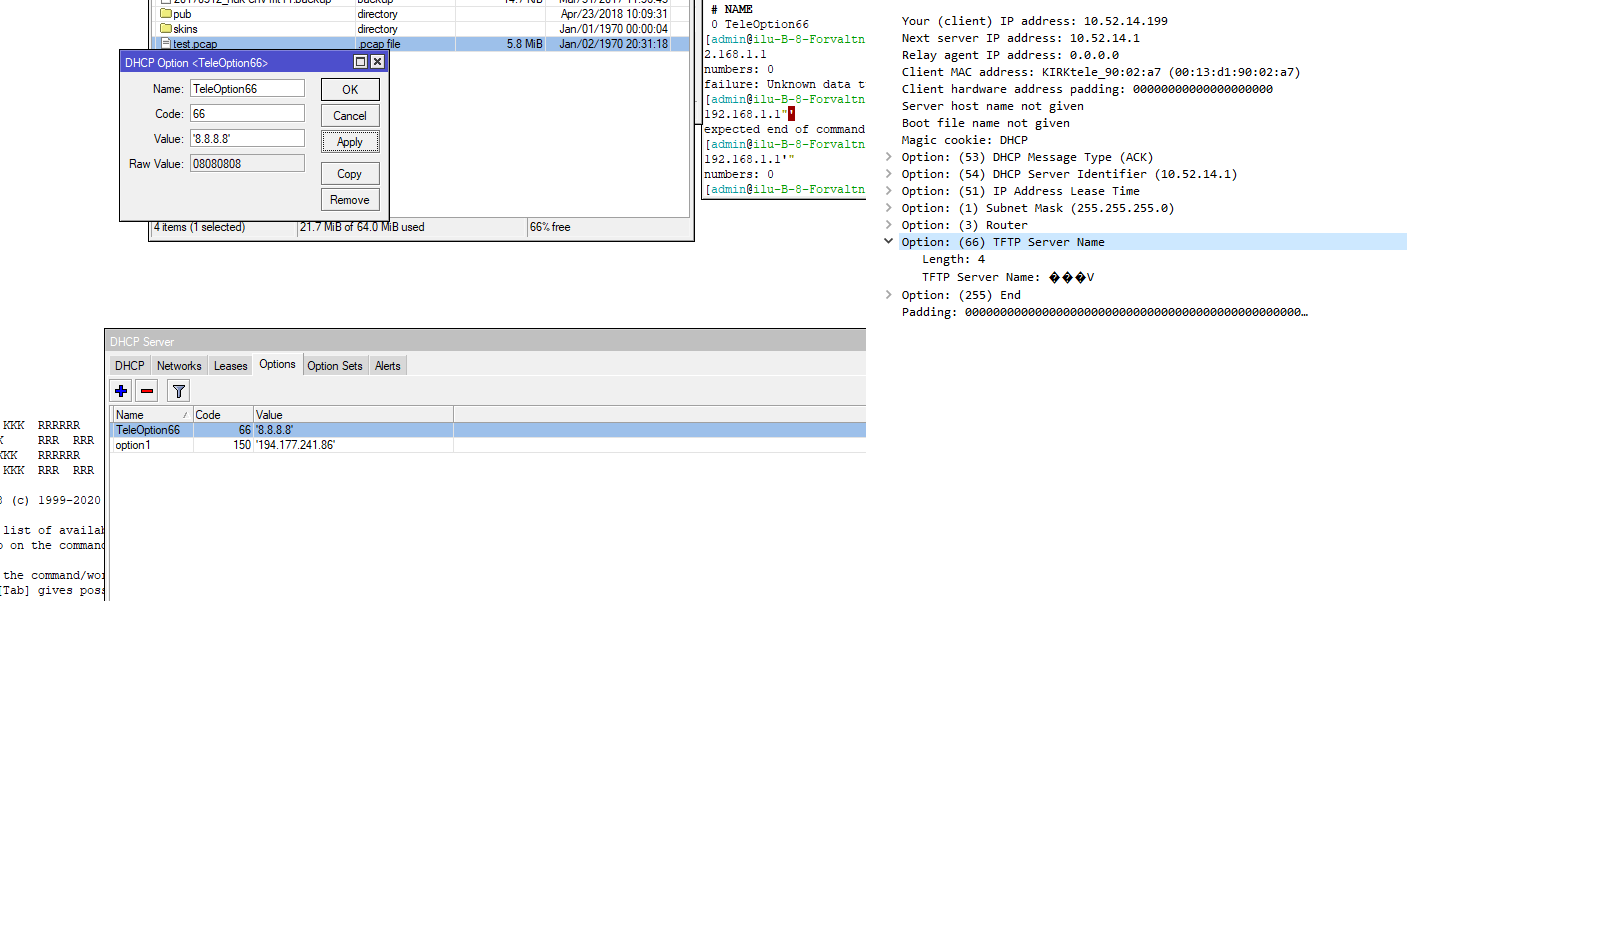This screenshot has height=935, width=1606.
Task: Click the pub folder icon in file list
Action: (x=166, y=14)
